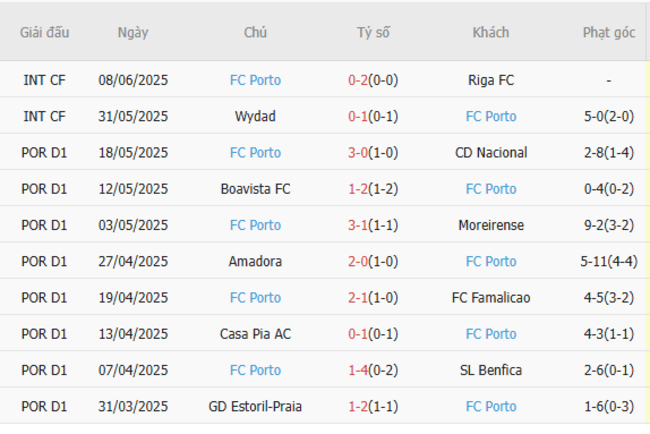This screenshot has width=650, height=434.
Task: Click the Ngày column header
Action: [x=132, y=32]
